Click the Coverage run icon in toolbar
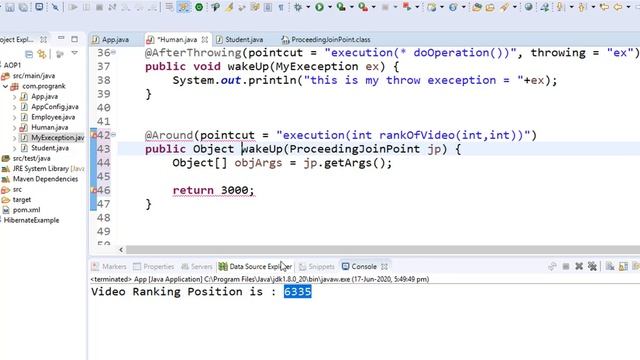 coord(341,7)
